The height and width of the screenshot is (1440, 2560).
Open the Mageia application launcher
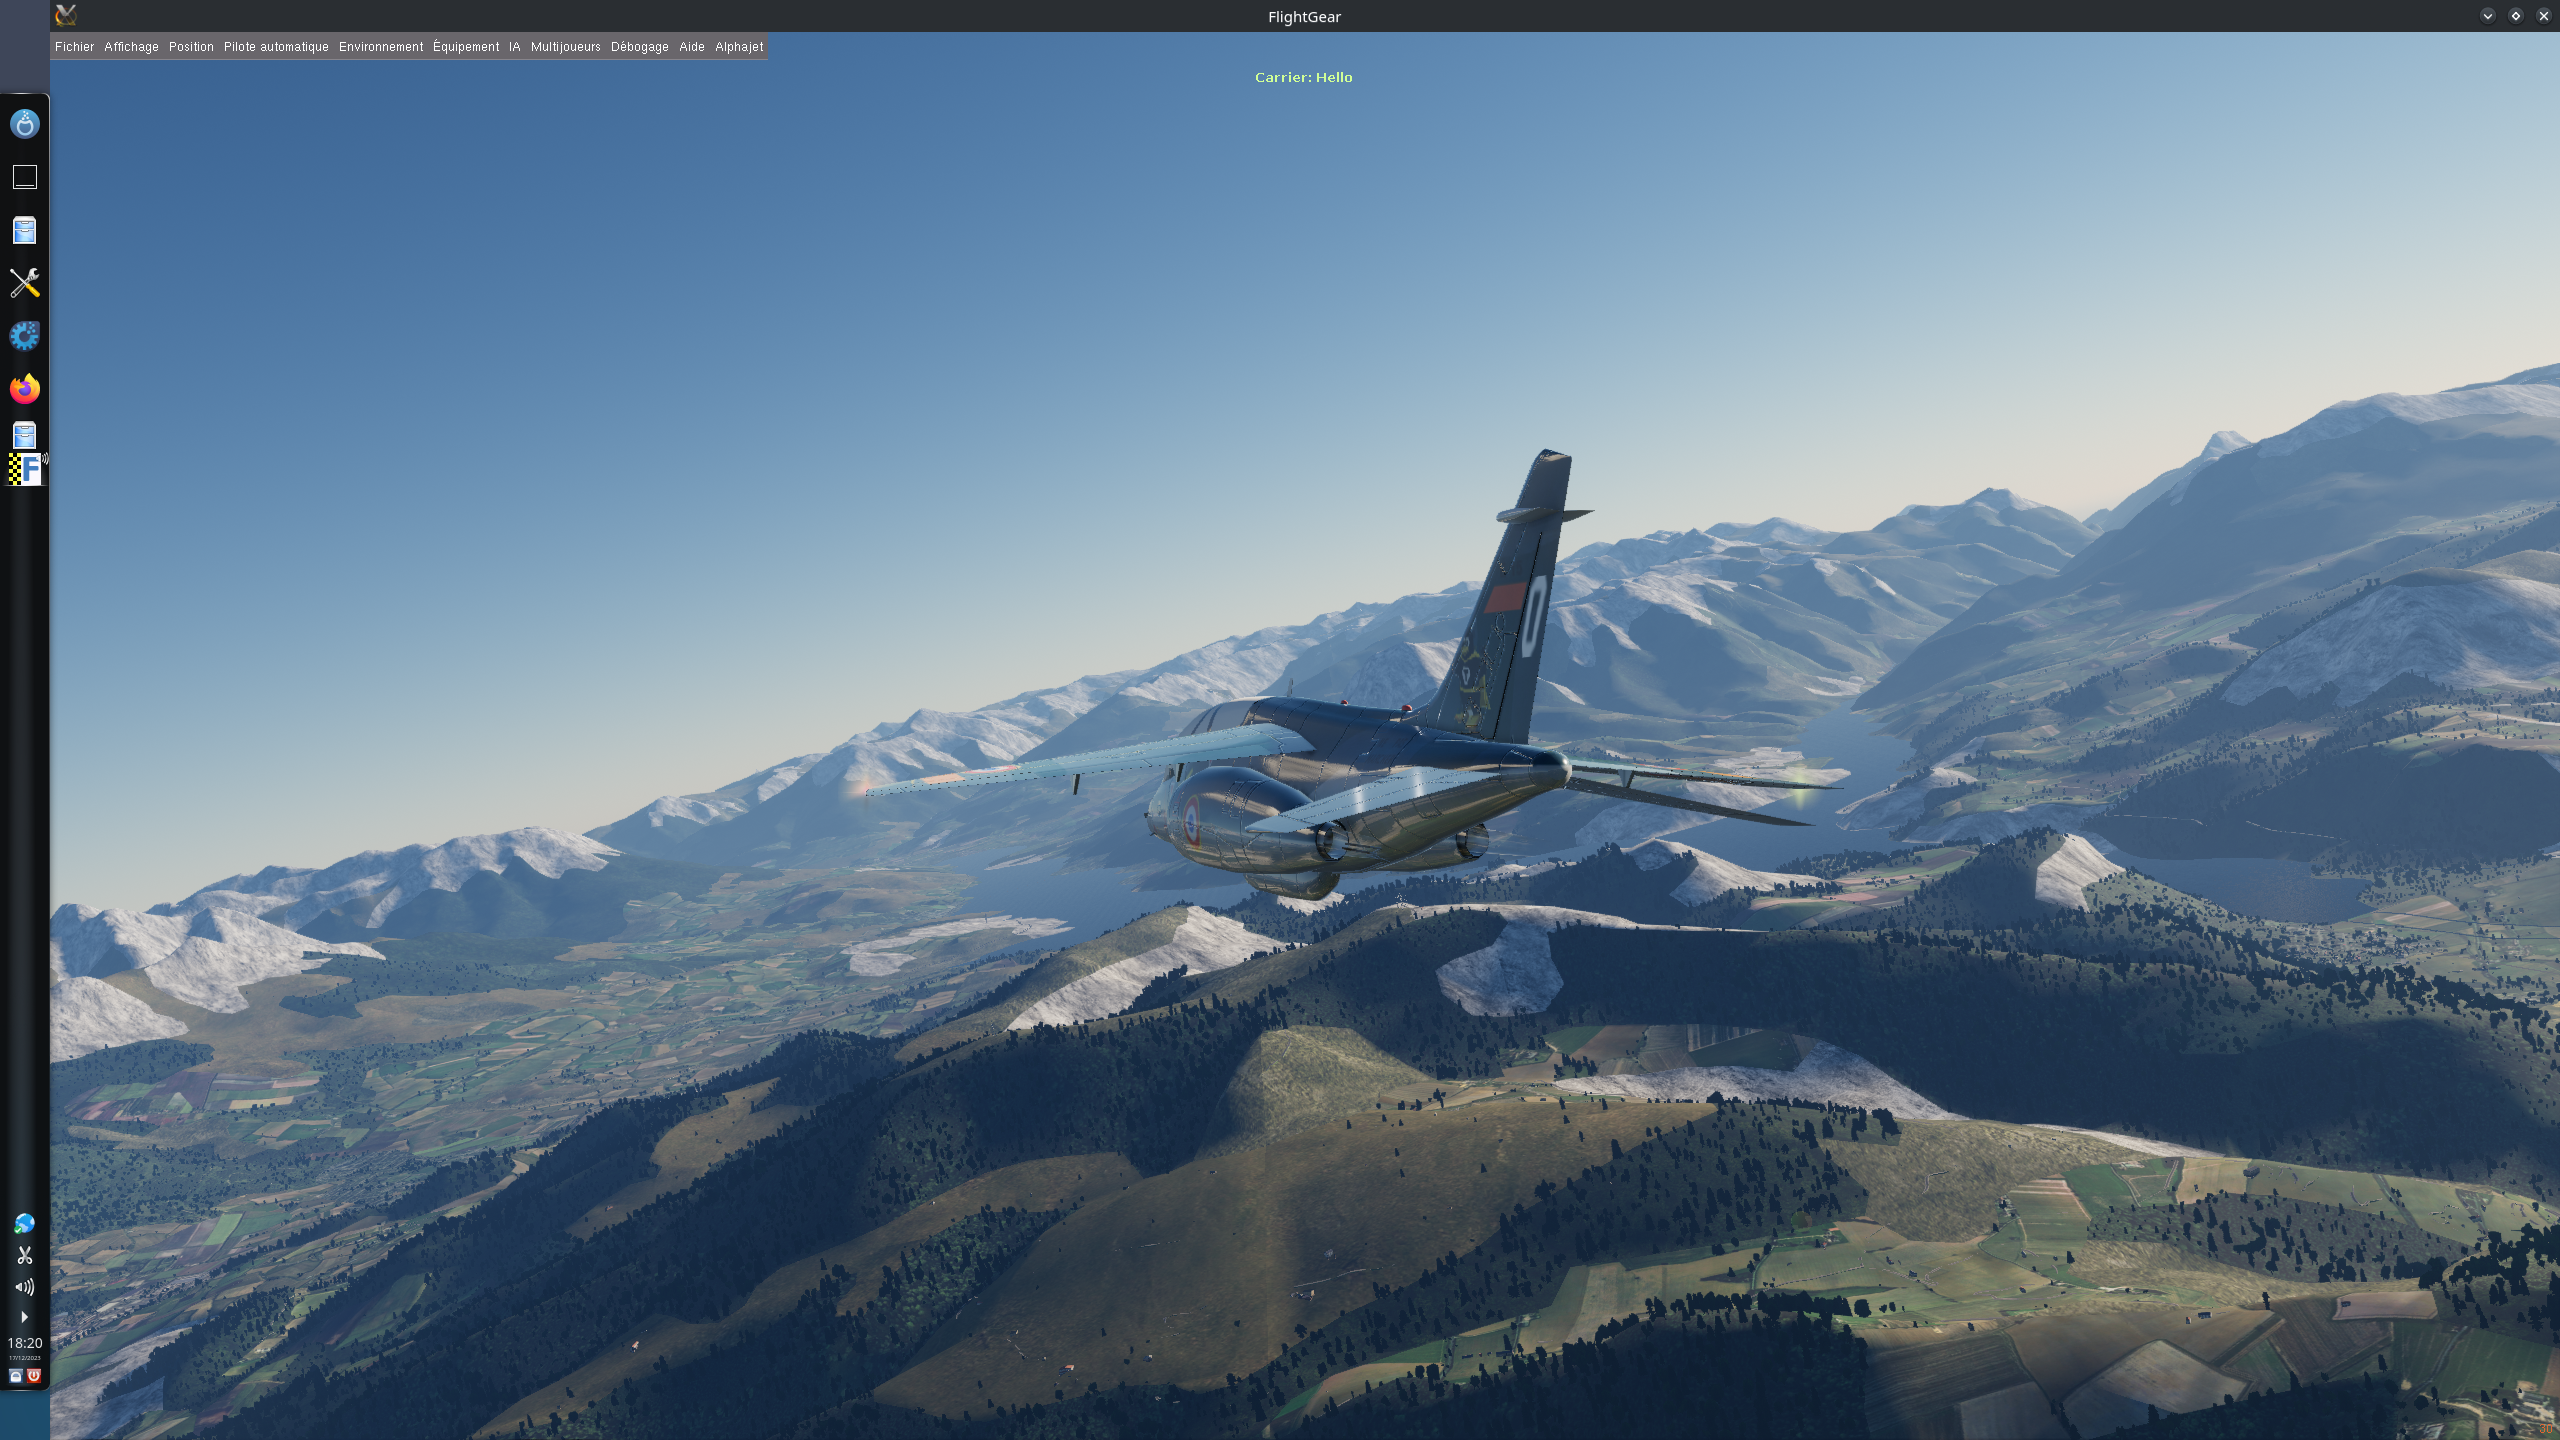pos(24,124)
